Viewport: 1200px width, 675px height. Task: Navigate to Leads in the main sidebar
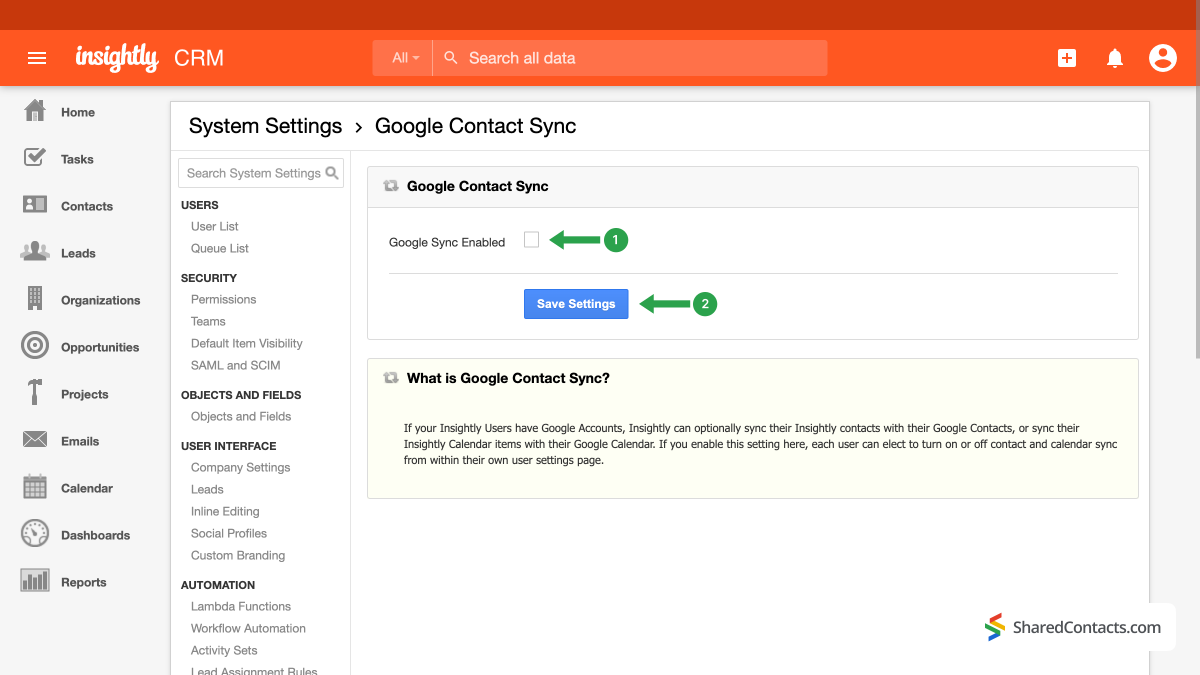(78, 253)
